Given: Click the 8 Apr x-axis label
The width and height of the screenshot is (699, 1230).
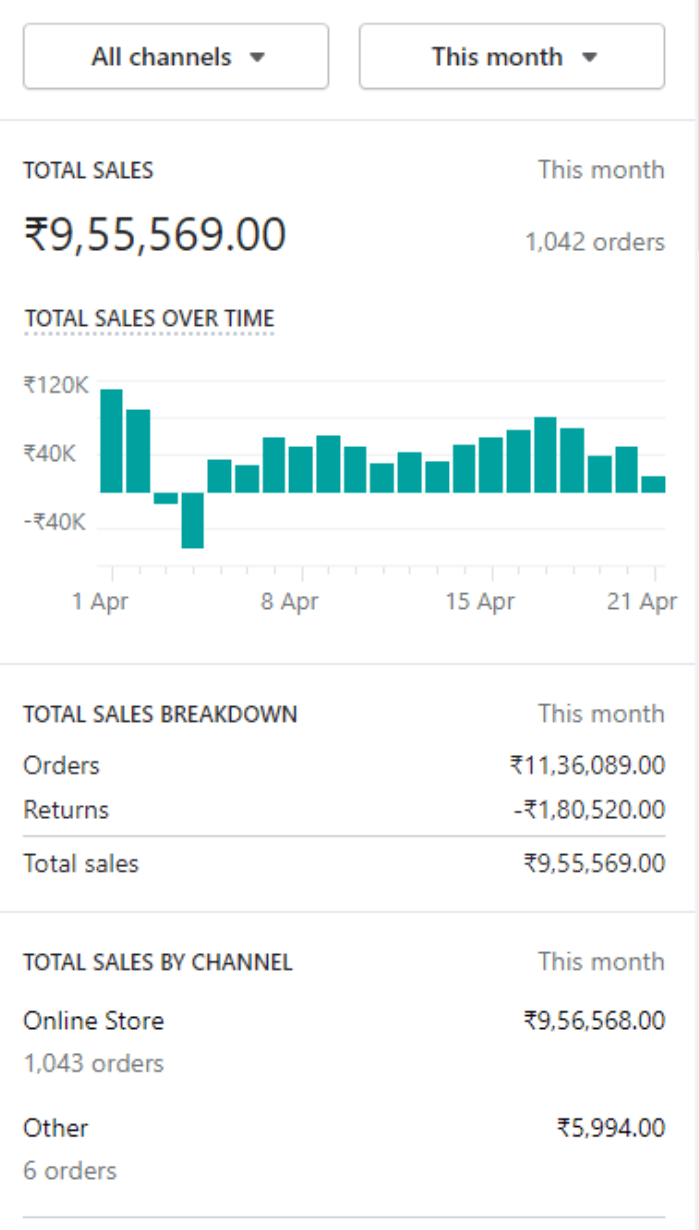Looking at the screenshot, I should coord(290,602).
